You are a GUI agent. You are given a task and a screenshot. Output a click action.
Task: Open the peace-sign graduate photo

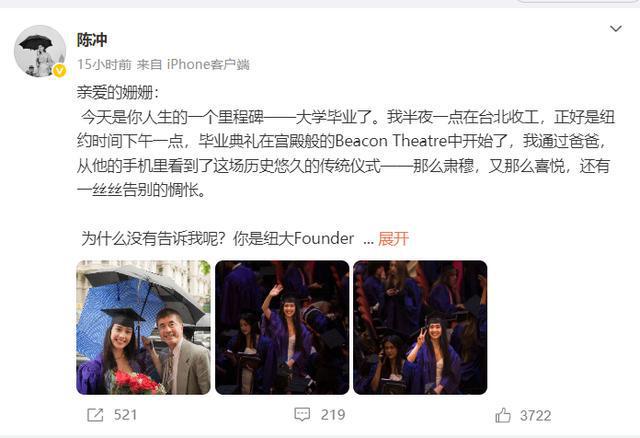(420, 327)
